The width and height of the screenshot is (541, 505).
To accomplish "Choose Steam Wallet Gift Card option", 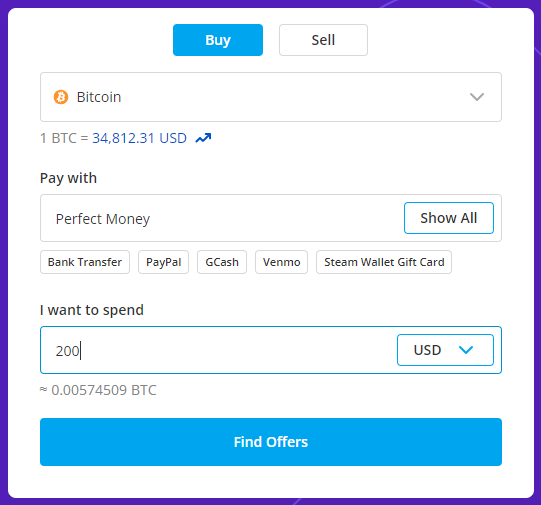I will [x=384, y=262].
